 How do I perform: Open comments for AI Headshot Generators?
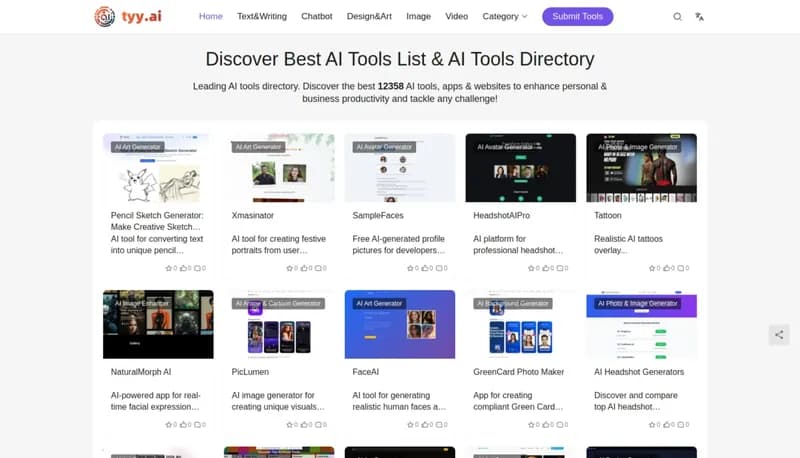coord(681,425)
